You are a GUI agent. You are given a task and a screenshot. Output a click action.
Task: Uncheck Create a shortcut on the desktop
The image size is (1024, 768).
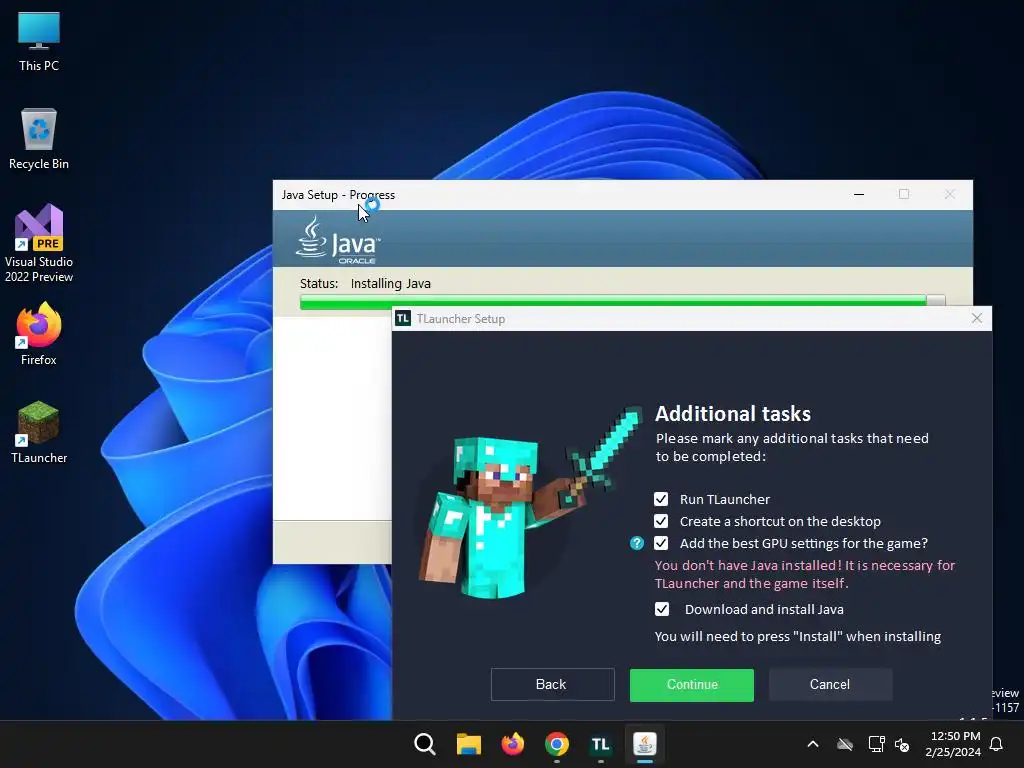(661, 521)
